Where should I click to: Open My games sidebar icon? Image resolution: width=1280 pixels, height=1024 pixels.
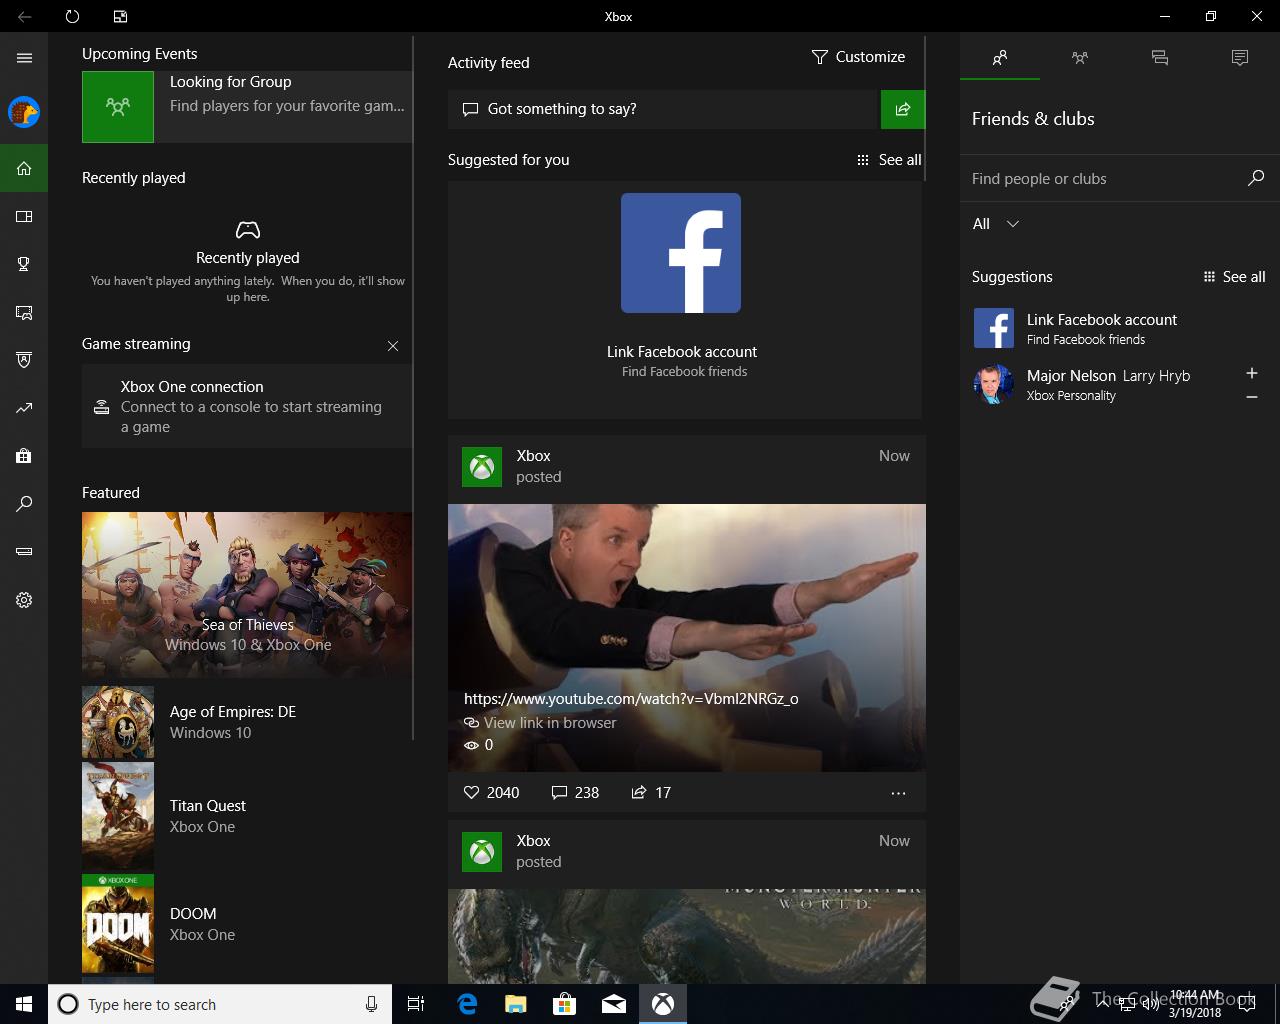pyautogui.click(x=24, y=216)
